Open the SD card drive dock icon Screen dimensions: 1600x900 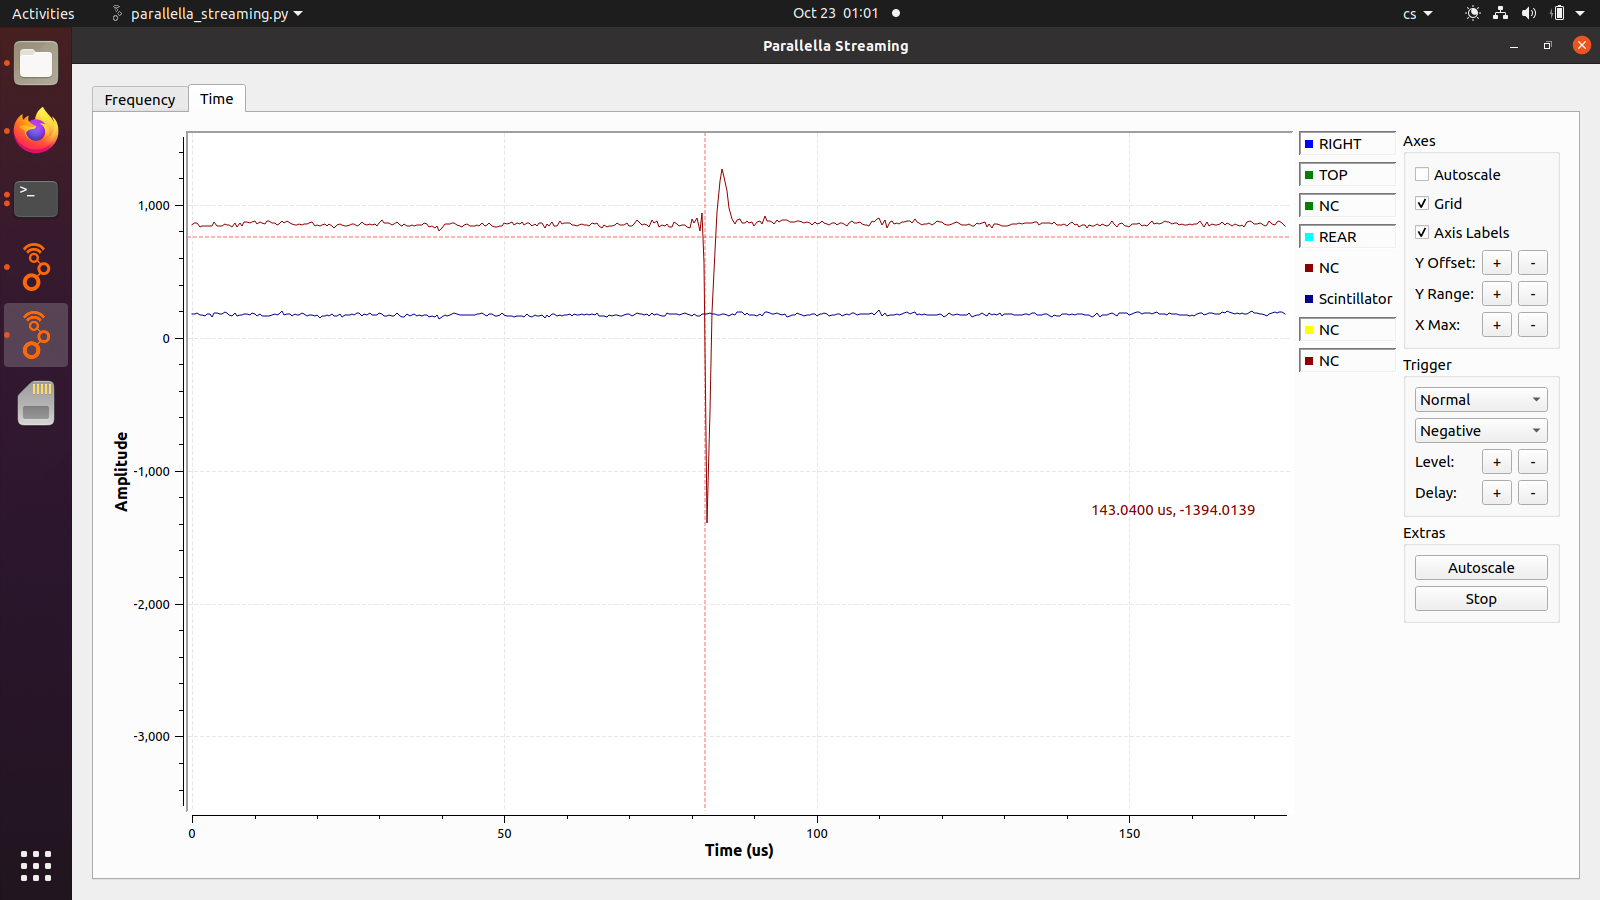tap(36, 403)
